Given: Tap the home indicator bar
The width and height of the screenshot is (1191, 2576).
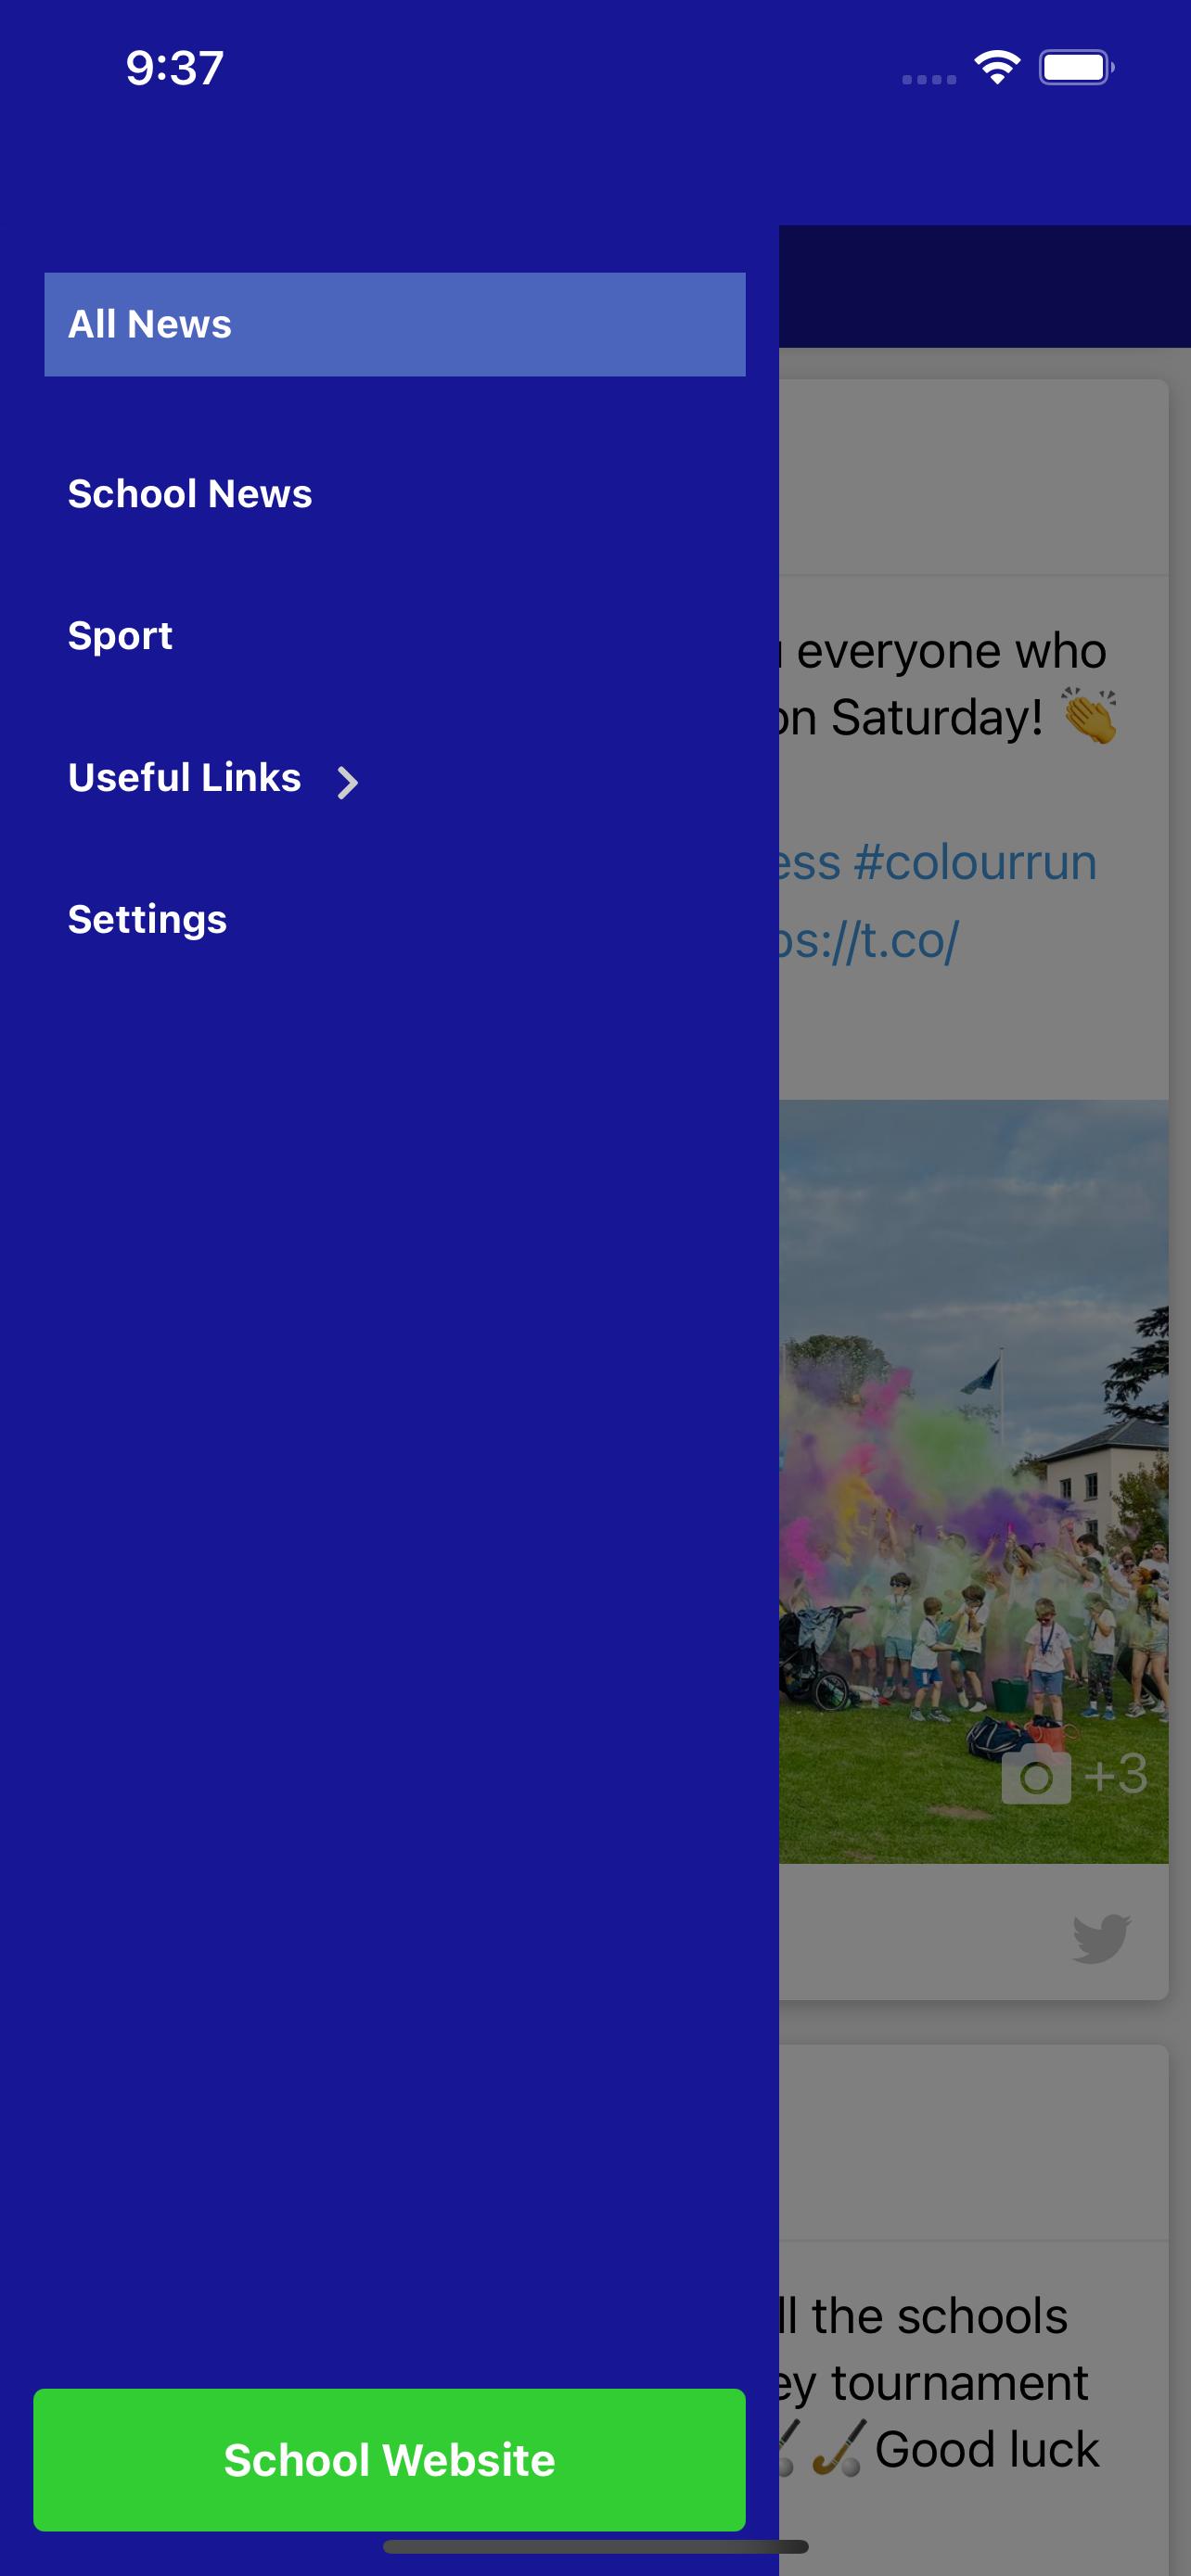Looking at the screenshot, I should click(x=595, y=2546).
